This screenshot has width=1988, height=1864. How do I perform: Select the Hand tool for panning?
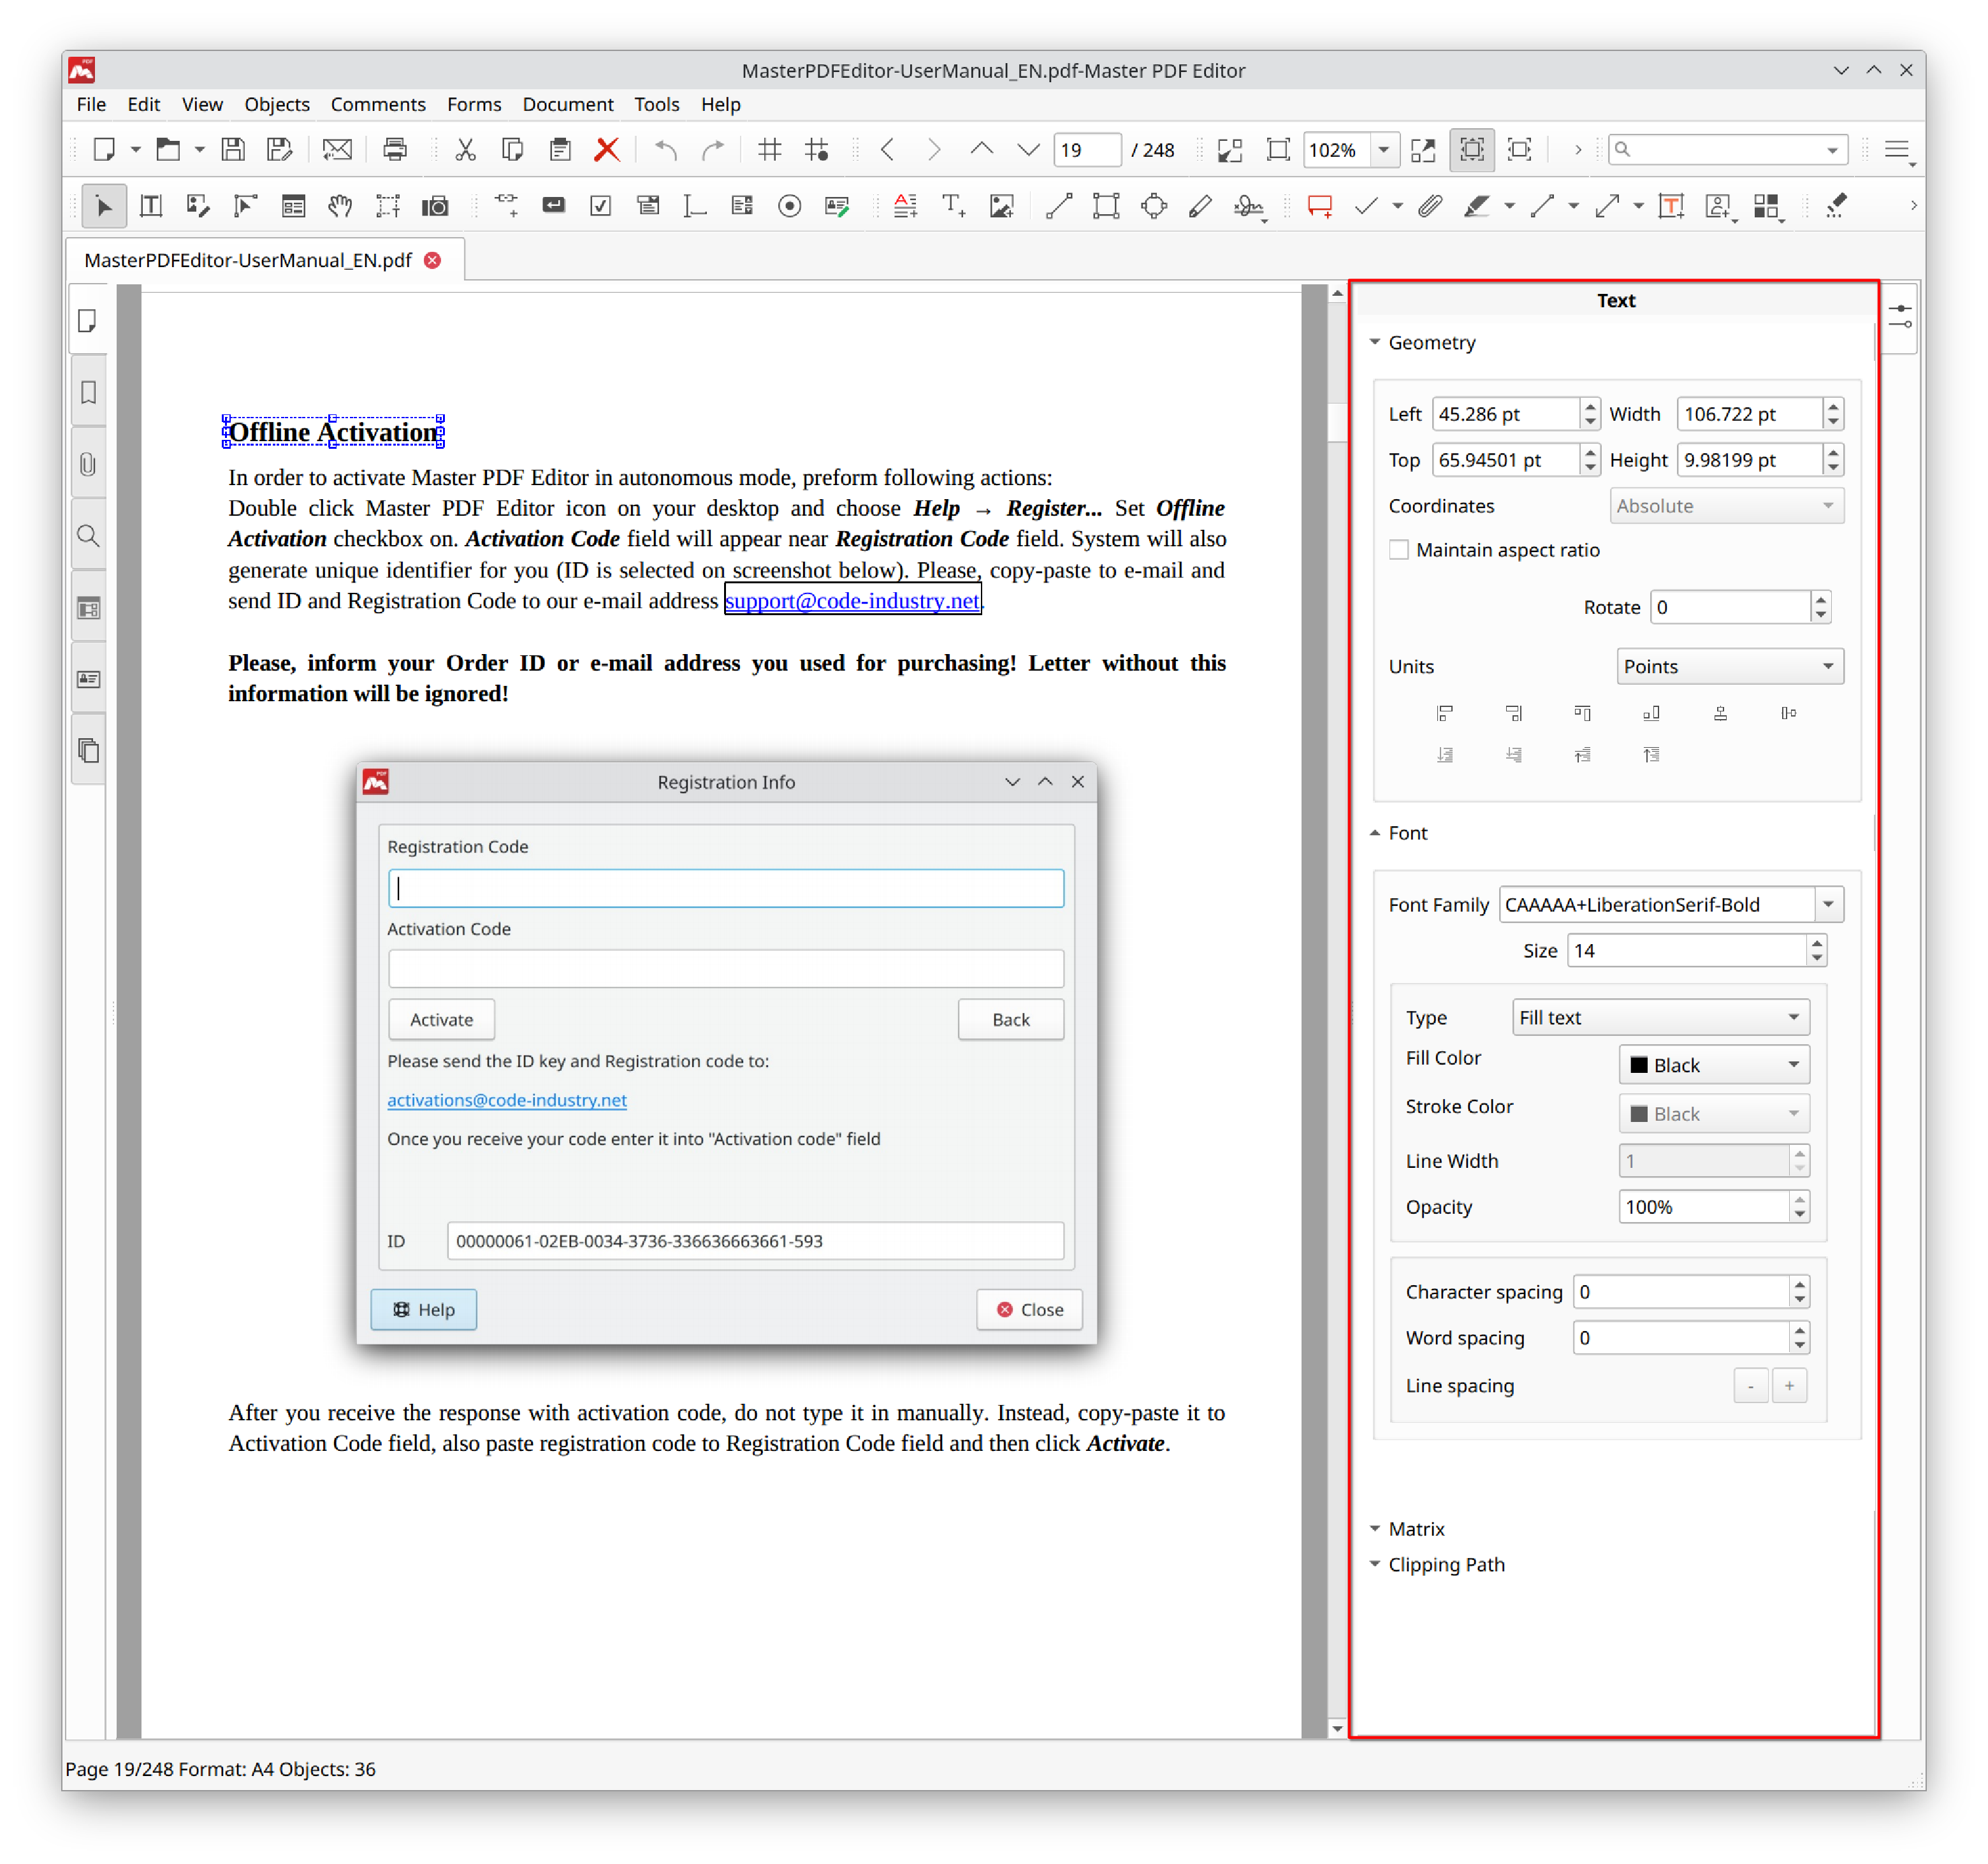point(340,206)
